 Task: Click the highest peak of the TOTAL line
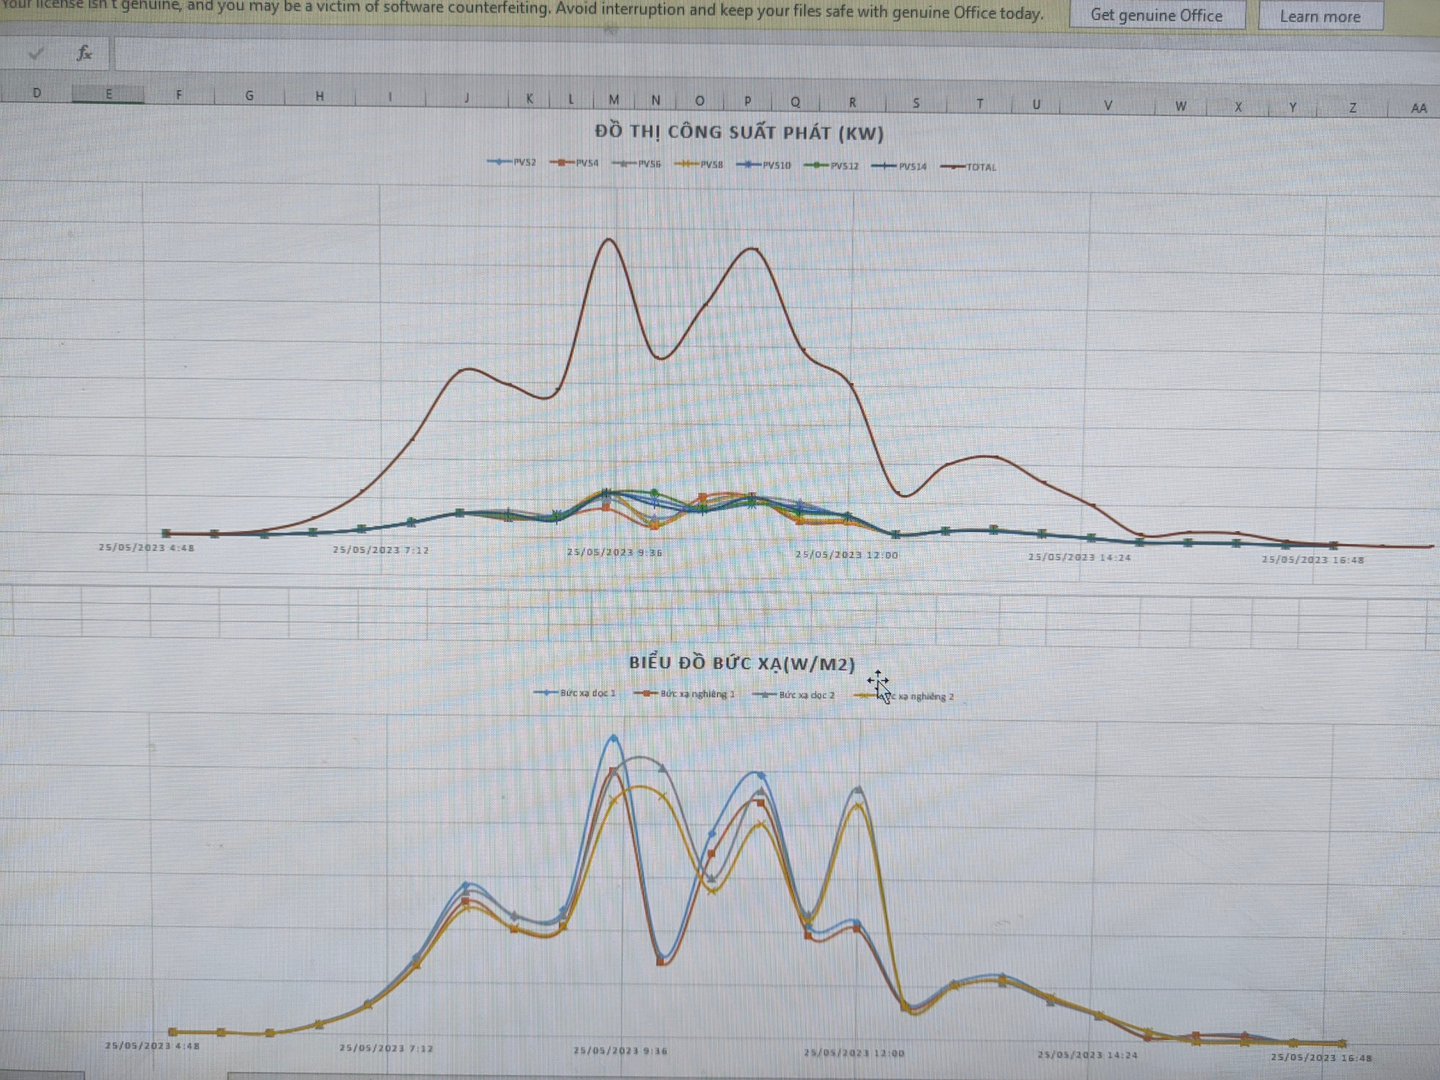(x=609, y=239)
